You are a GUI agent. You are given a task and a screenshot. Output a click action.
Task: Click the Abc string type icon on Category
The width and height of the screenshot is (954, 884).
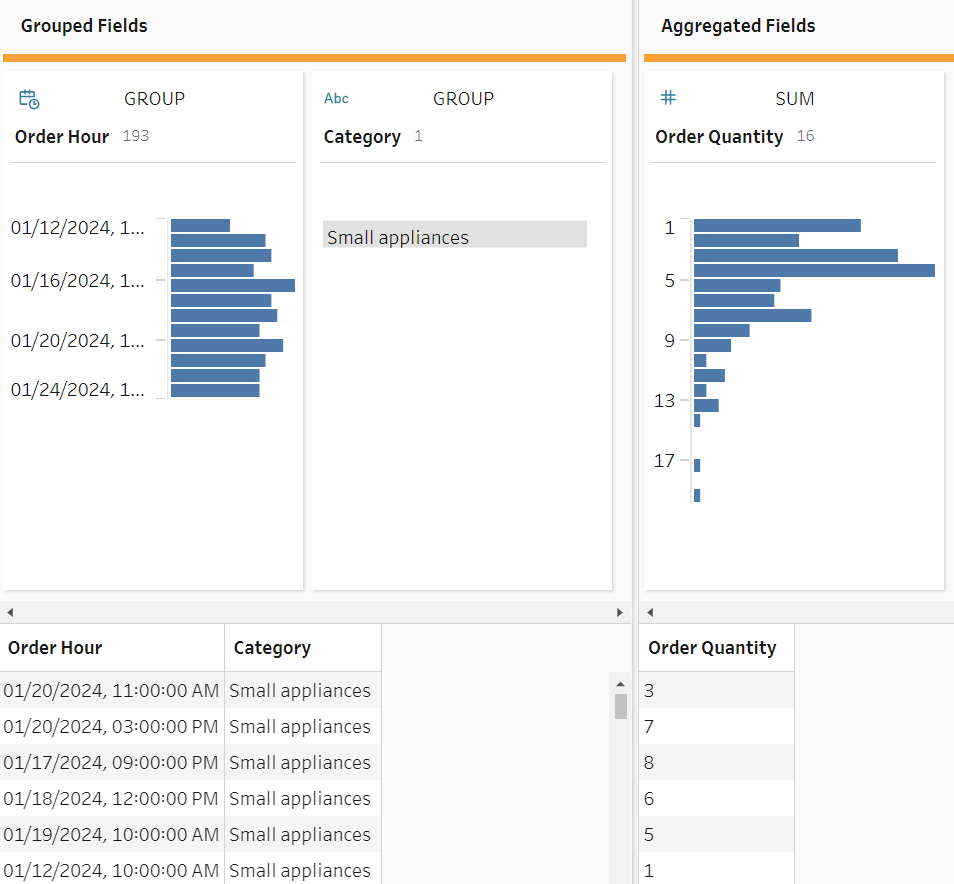[336, 99]
